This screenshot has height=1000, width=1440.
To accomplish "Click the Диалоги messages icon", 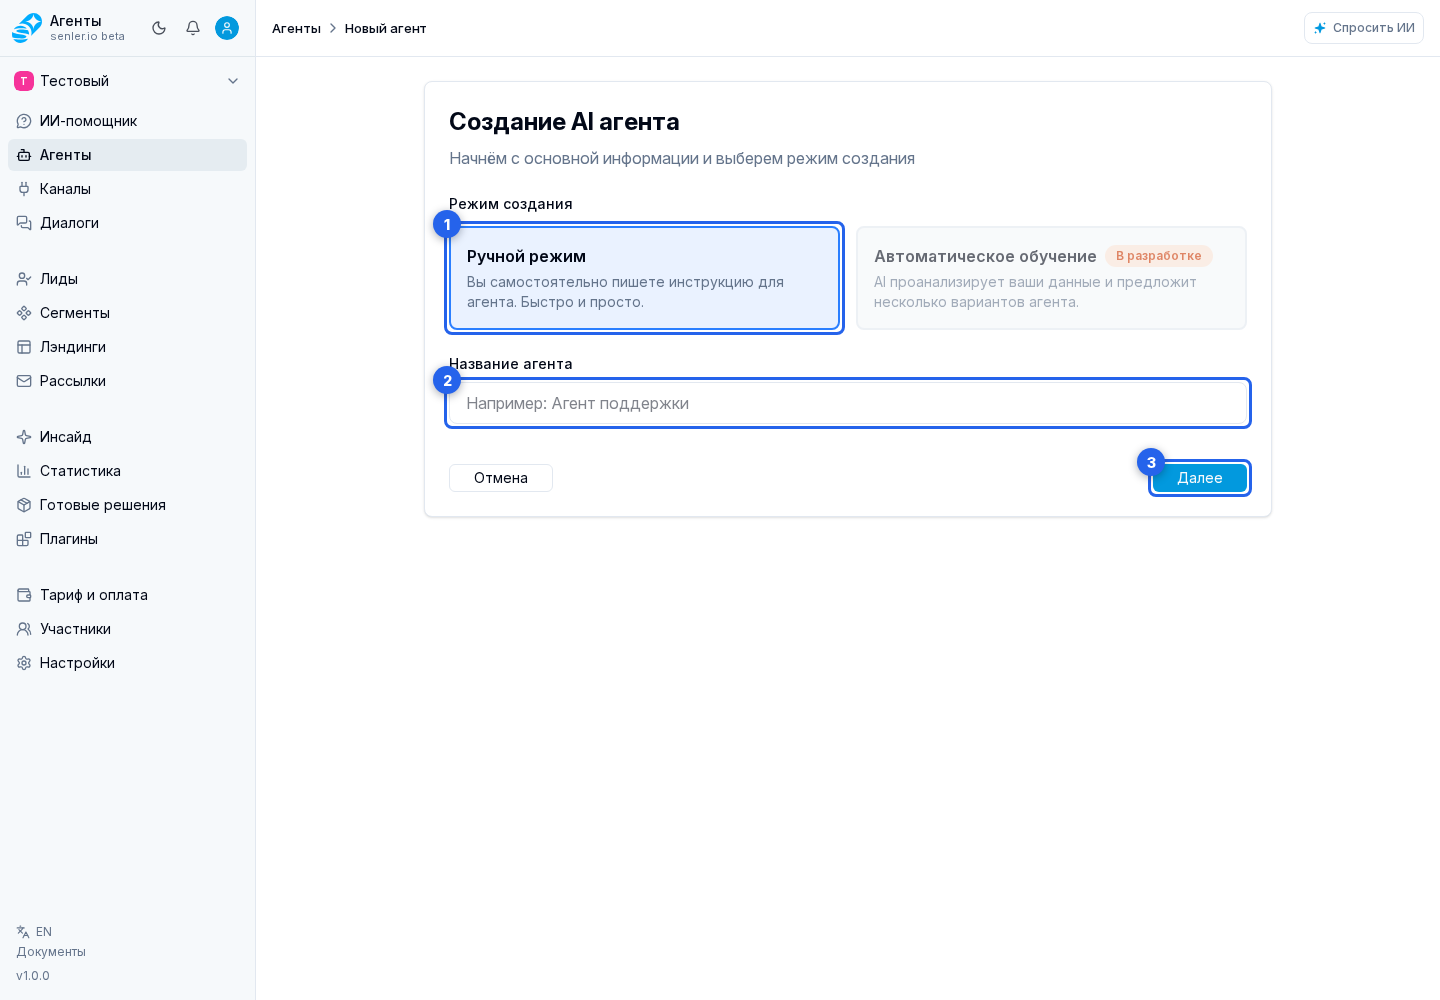I will tap(24, 223).
